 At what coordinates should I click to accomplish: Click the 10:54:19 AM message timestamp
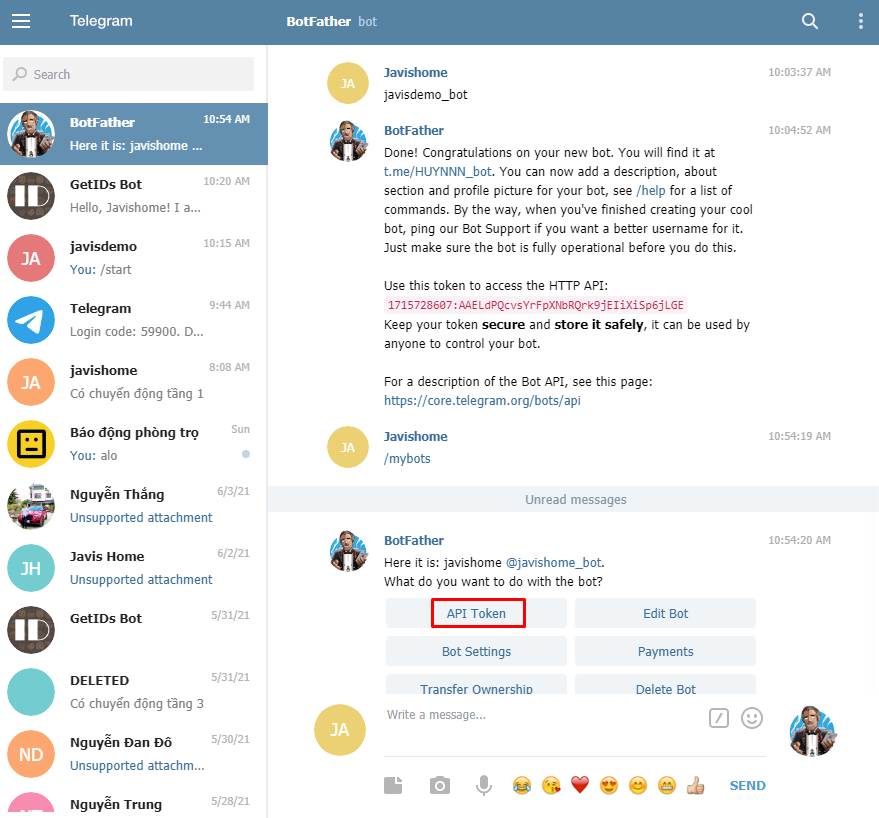[799, 436]
